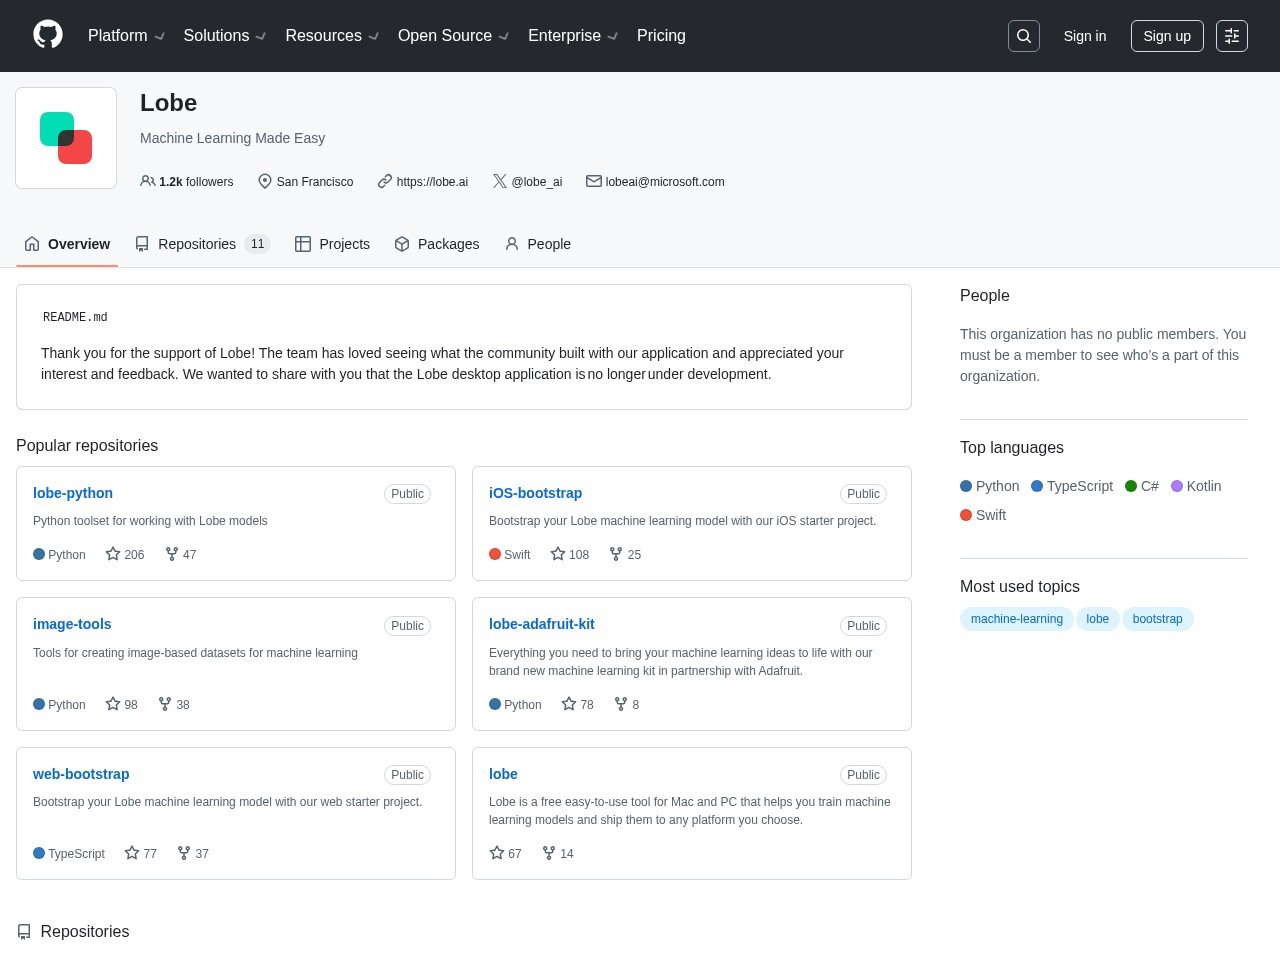Click the star icon on lobe repository
This screenshot has height=960, width=1280.
[x=497, y=853]
